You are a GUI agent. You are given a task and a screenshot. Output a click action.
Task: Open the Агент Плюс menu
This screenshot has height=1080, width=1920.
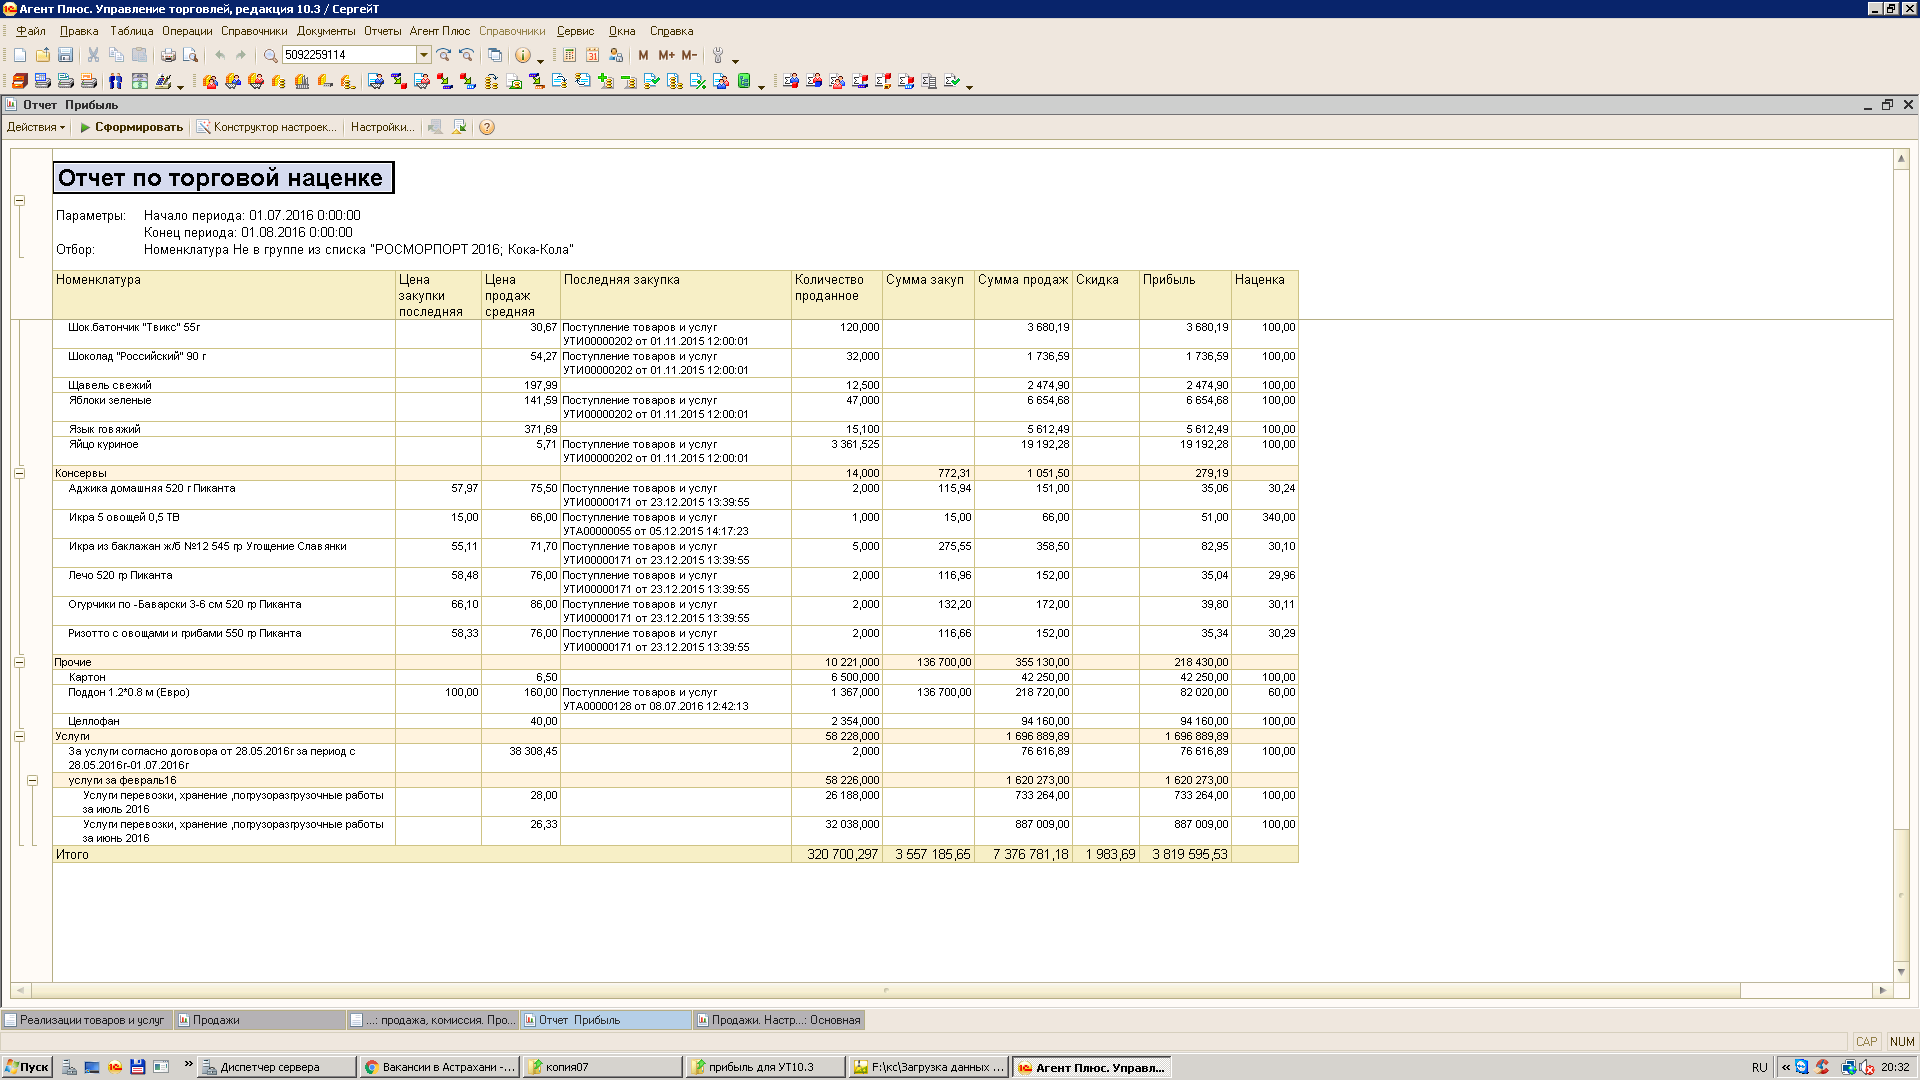(x=439, y=31)
